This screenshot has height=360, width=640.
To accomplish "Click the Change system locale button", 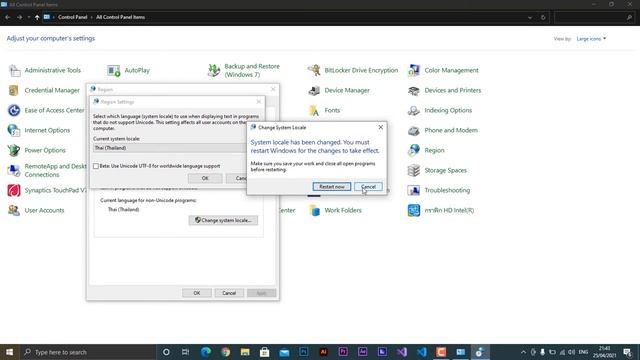I will point(223,220).
